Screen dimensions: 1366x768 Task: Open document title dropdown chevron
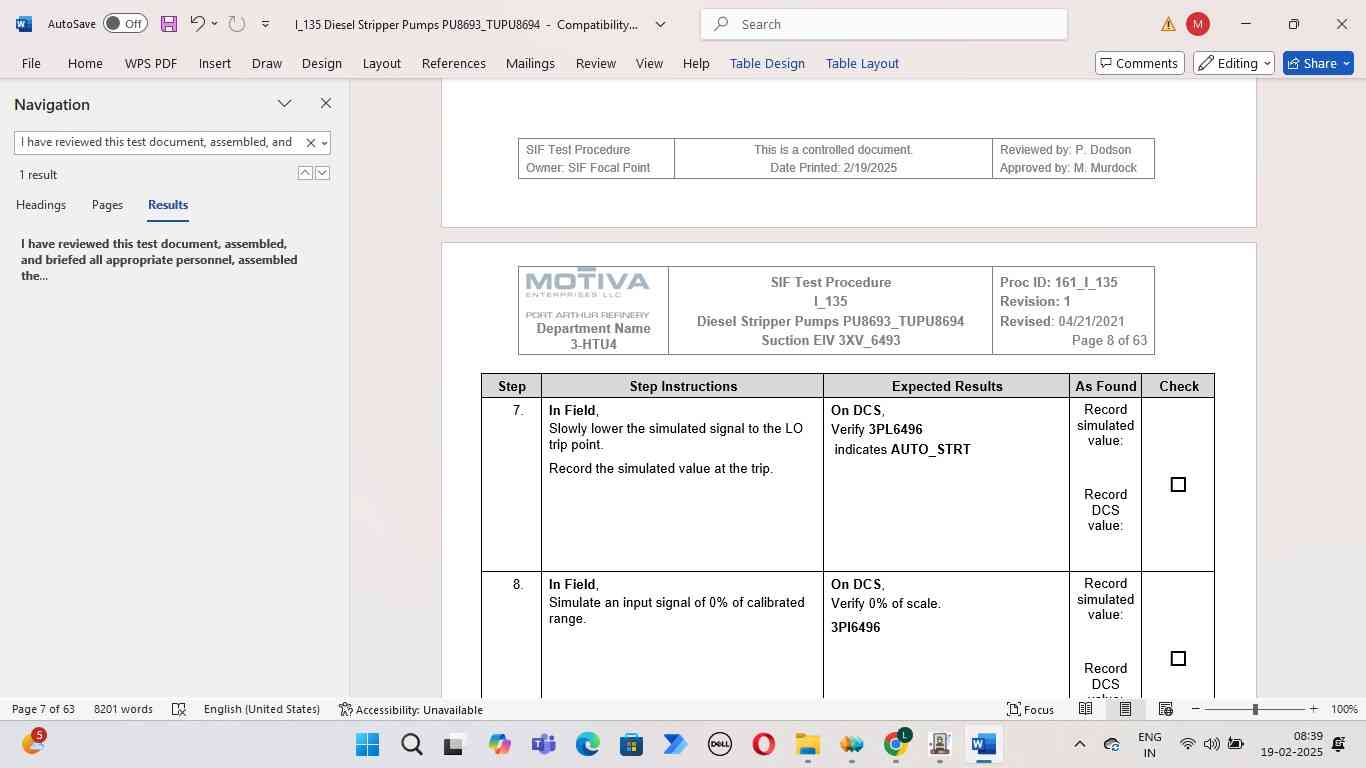[660, 24]
